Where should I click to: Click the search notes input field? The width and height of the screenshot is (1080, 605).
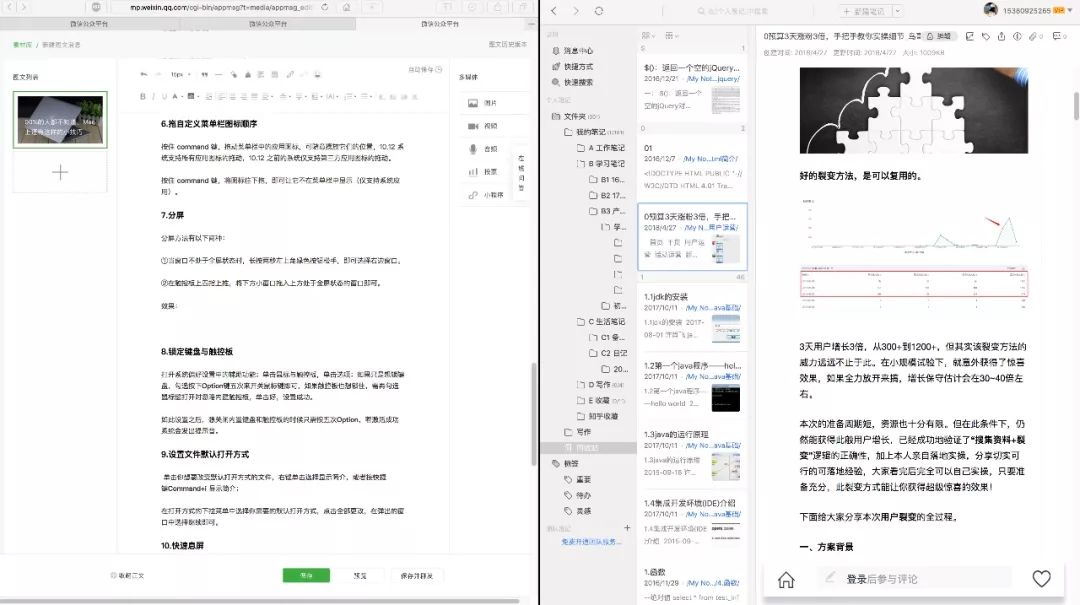760,11
